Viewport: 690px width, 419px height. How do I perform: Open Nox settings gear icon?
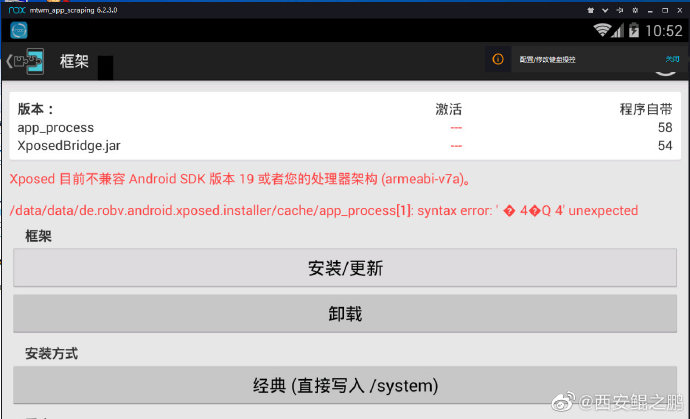click(x=635, y=10)
